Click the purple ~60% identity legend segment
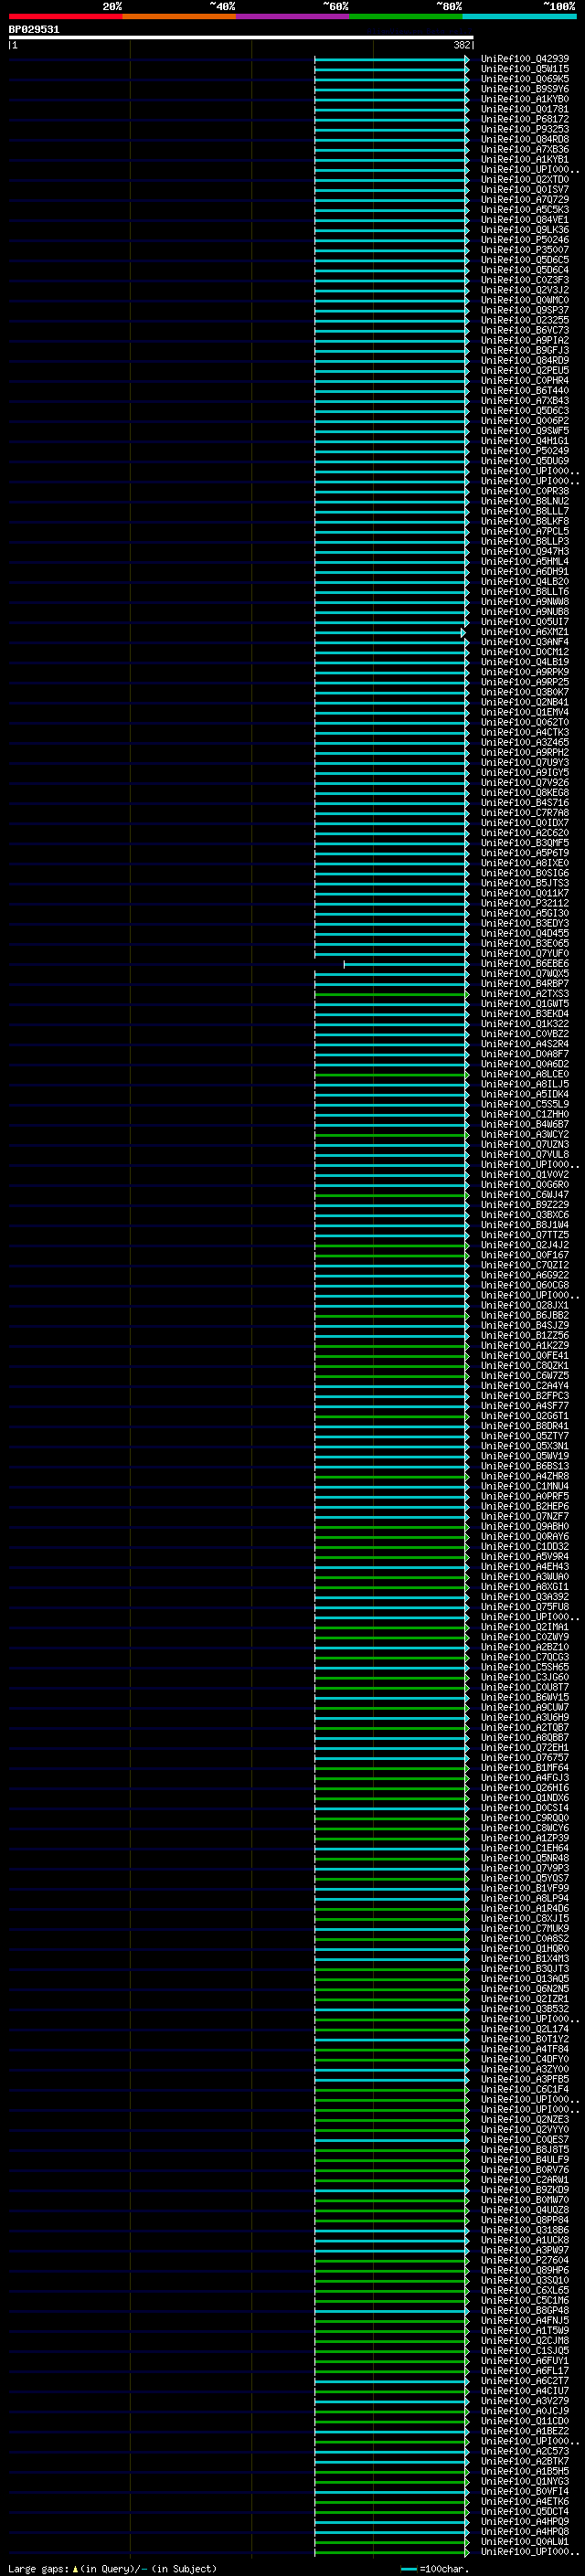Image resolution: width=585 pixels, height=2576 pixels. point(292,16)
